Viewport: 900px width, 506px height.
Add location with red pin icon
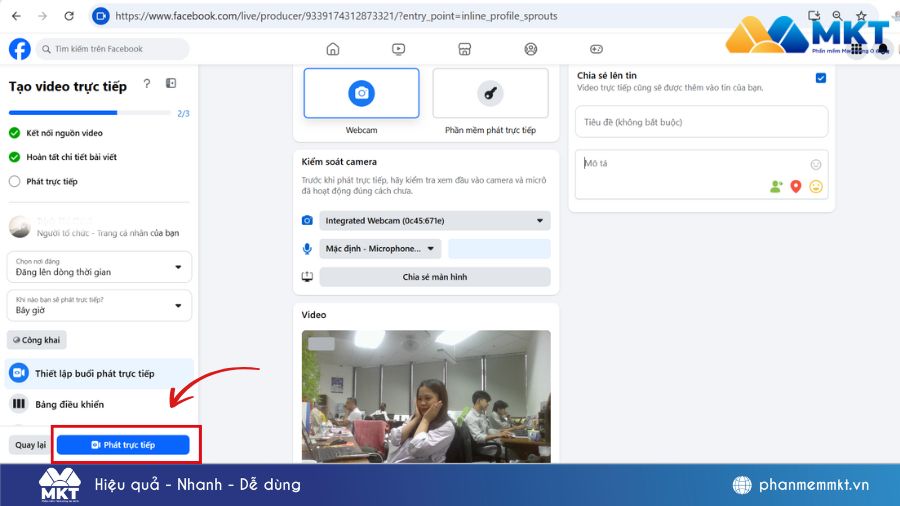coord(796,186)
